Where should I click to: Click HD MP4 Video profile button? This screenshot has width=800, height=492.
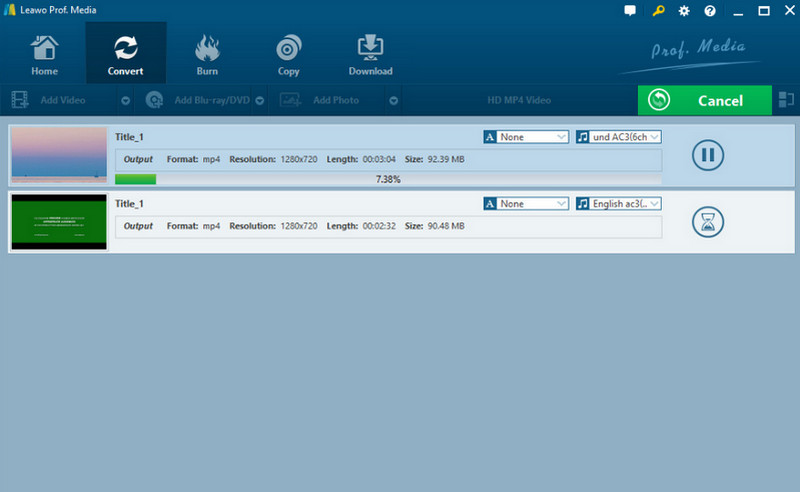[x=519, y=100]
